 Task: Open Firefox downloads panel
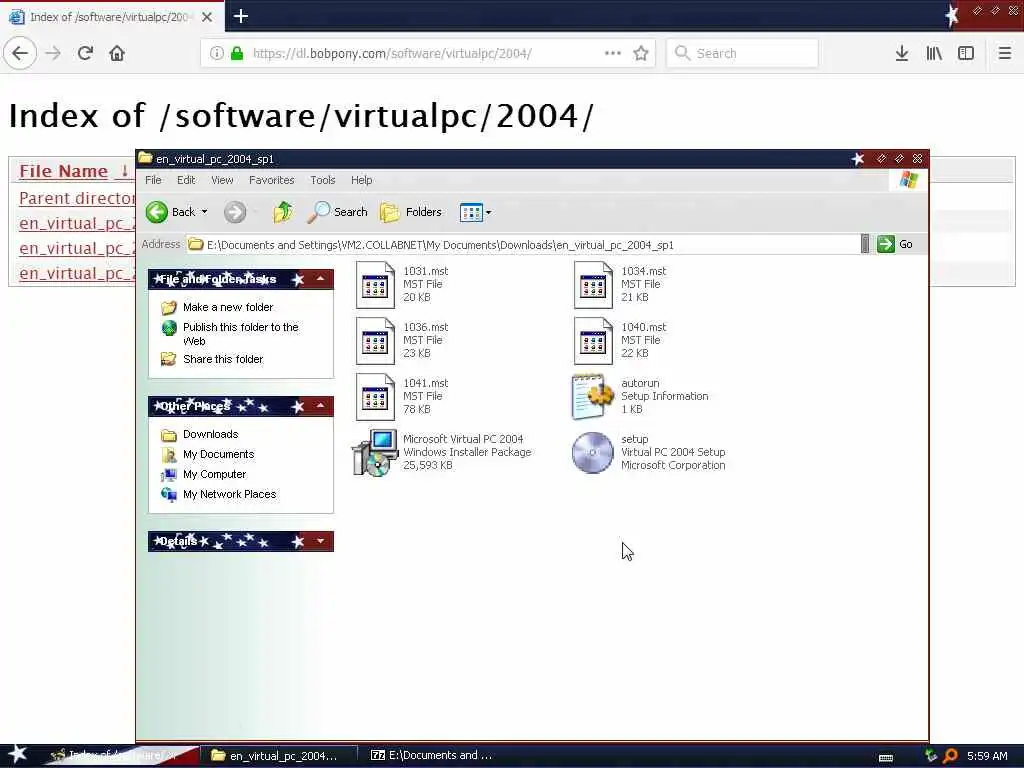902,53
